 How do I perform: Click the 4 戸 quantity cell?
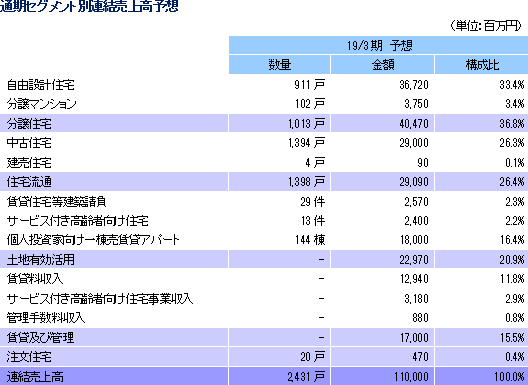coord(315,163)
